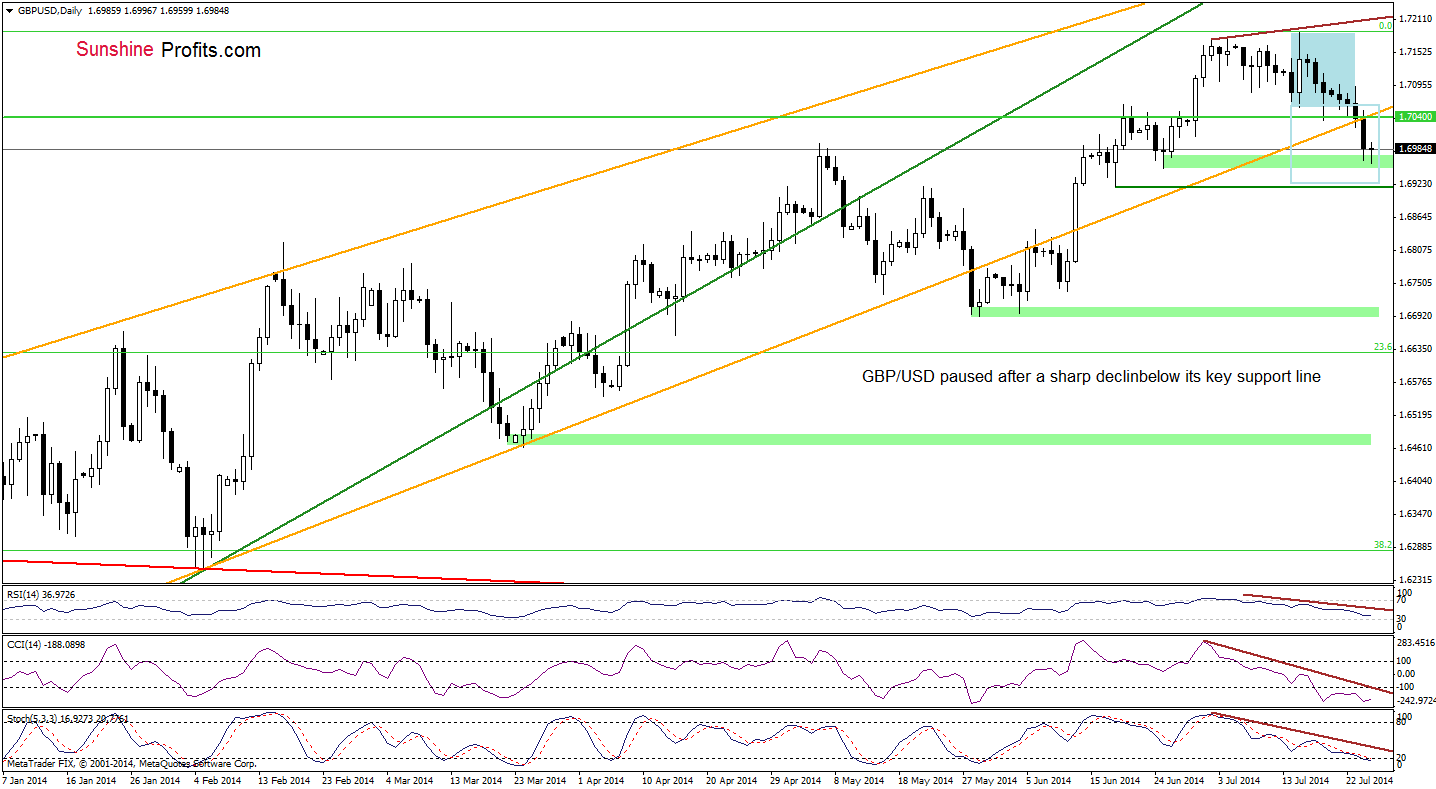Select the RSI(14) 36.9726 indicator label

pos(40,595)
